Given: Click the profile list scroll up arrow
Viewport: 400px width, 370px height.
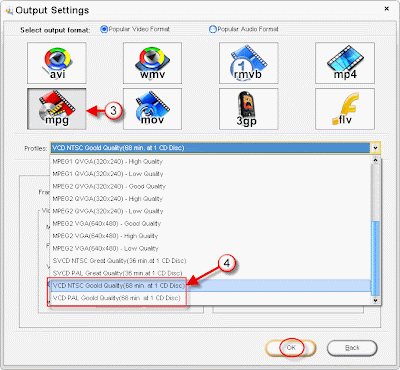Looking at the screenshot, I should pos(375,160).
